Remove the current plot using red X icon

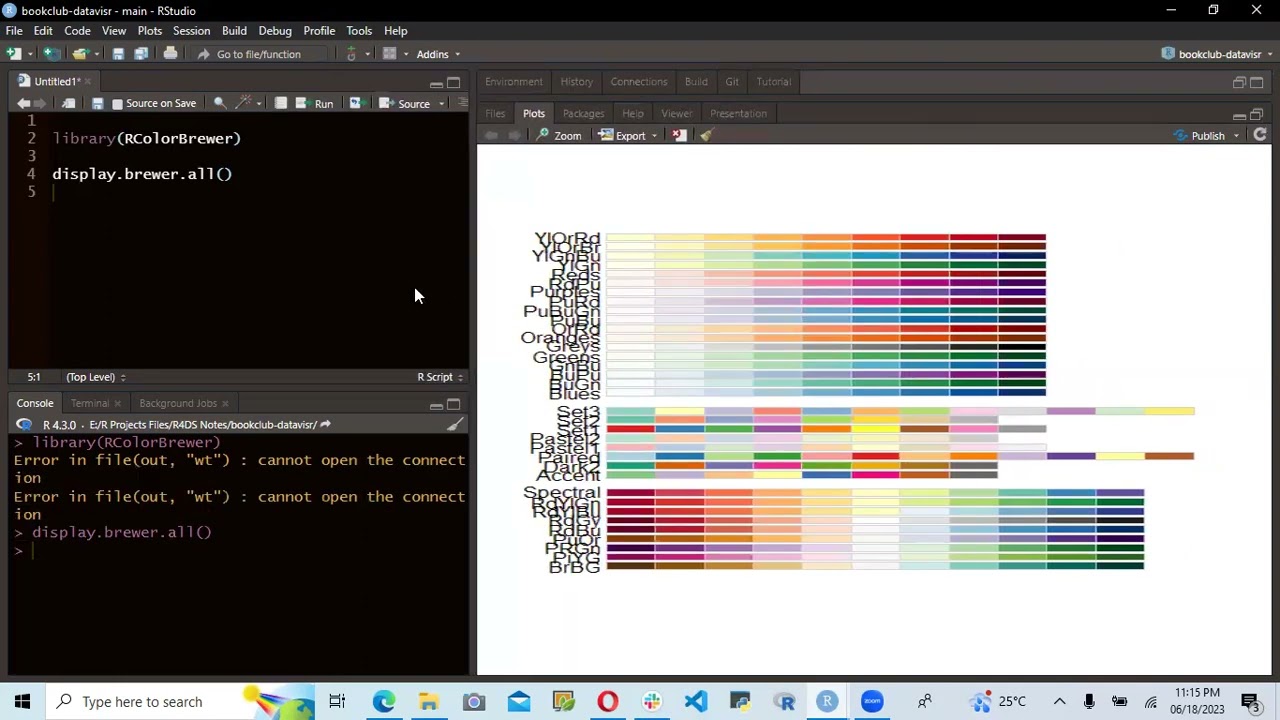pos(680,136)
